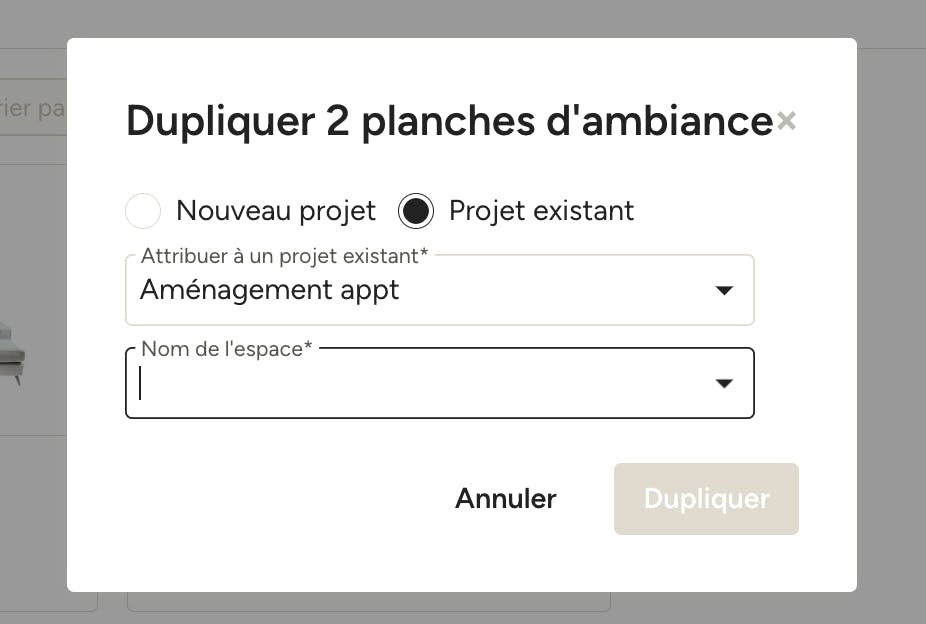Click the arrow beside Aménagement appt
Screen dimensions: 926x624
(x=724, y=290)
